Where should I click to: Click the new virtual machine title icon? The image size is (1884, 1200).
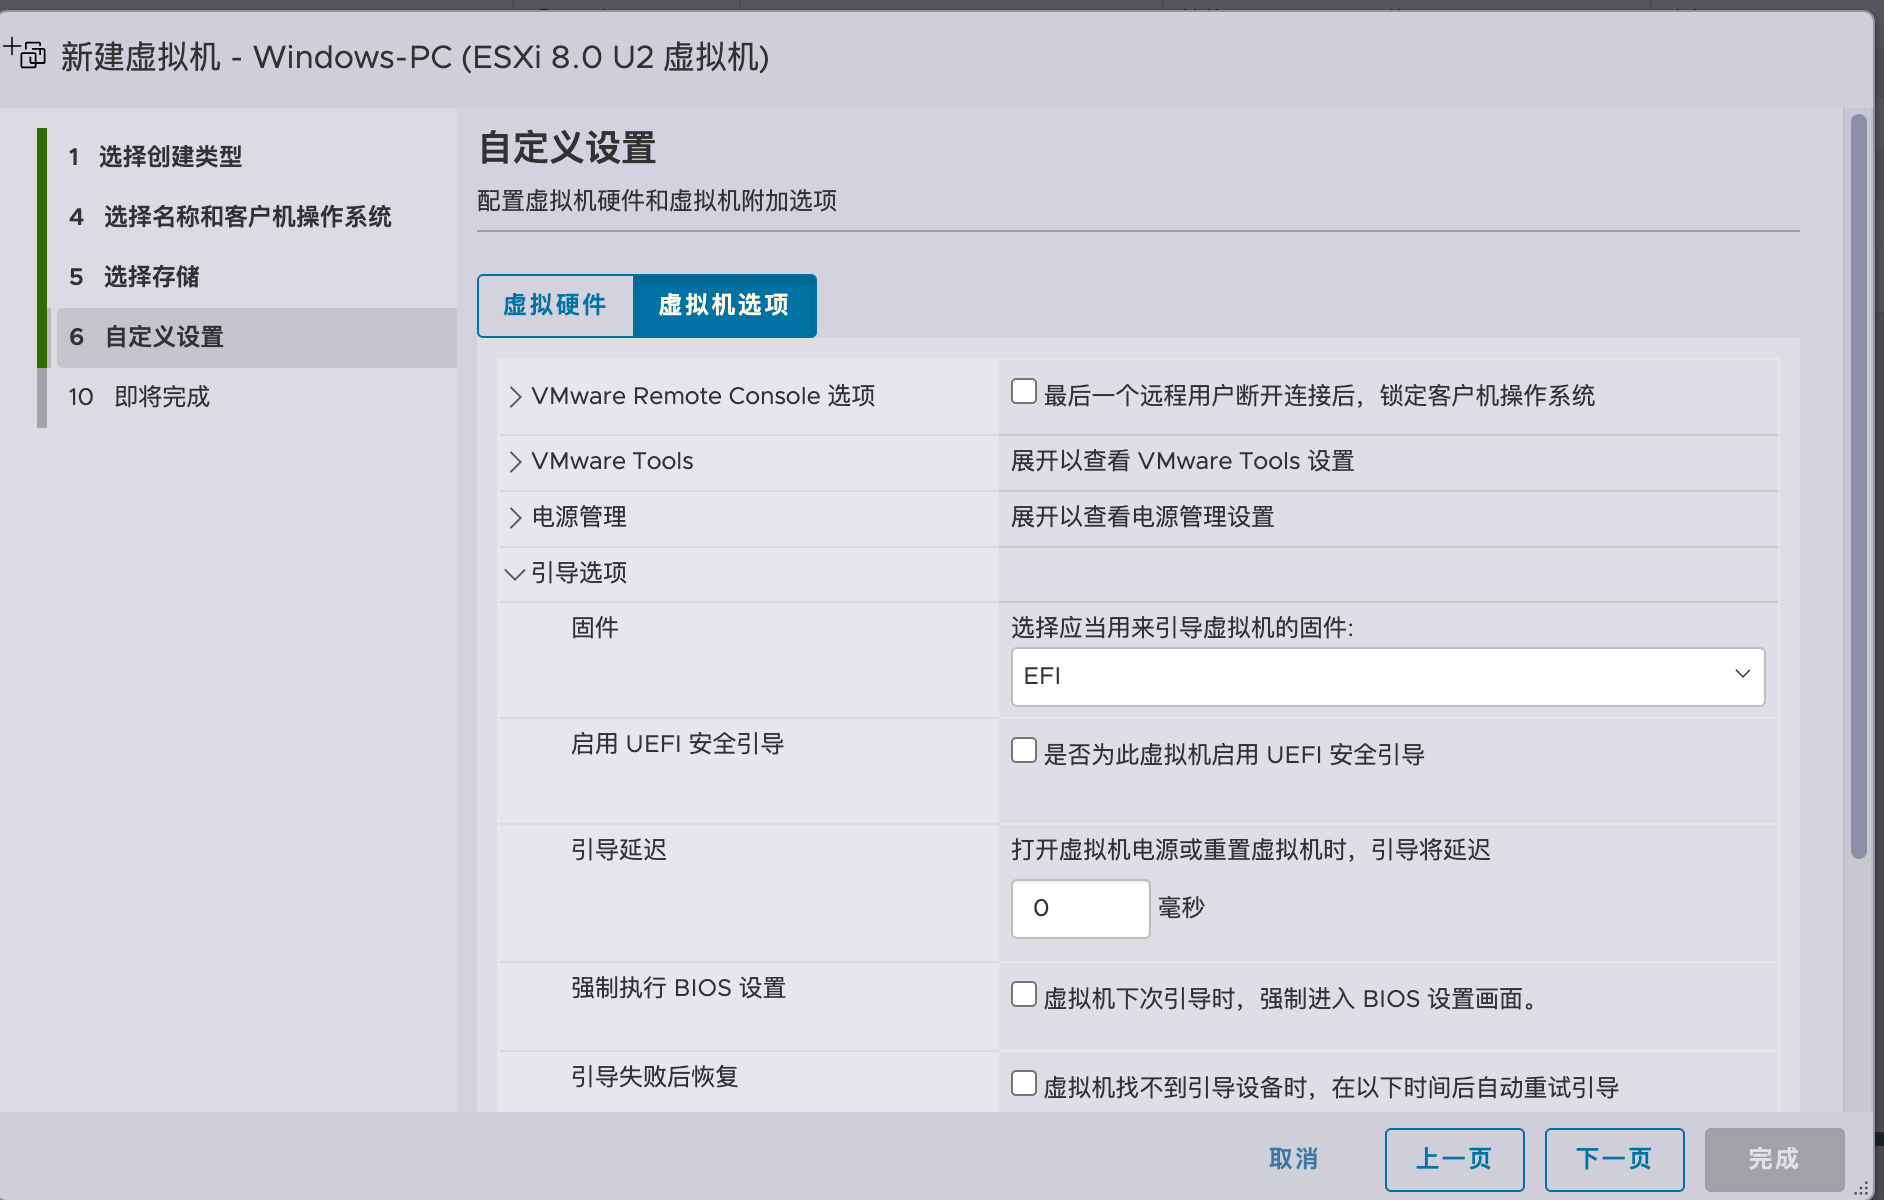25,53
